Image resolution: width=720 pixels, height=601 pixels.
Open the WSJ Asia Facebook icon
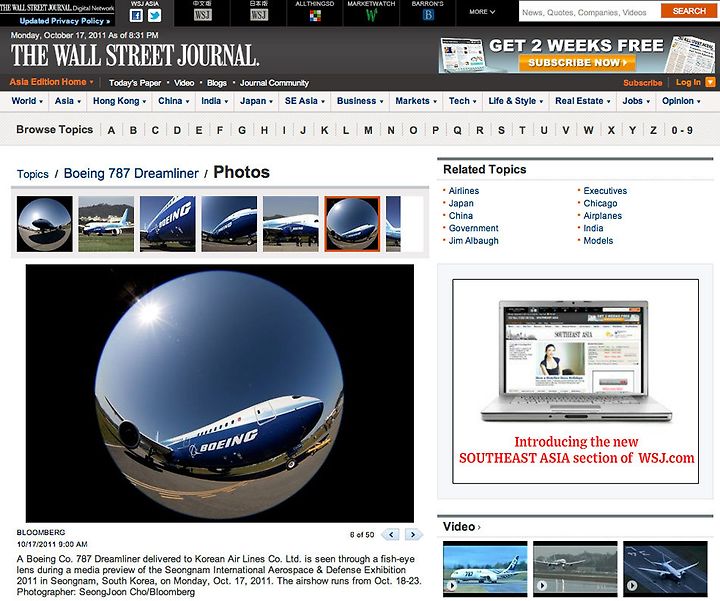pos(136,16)
